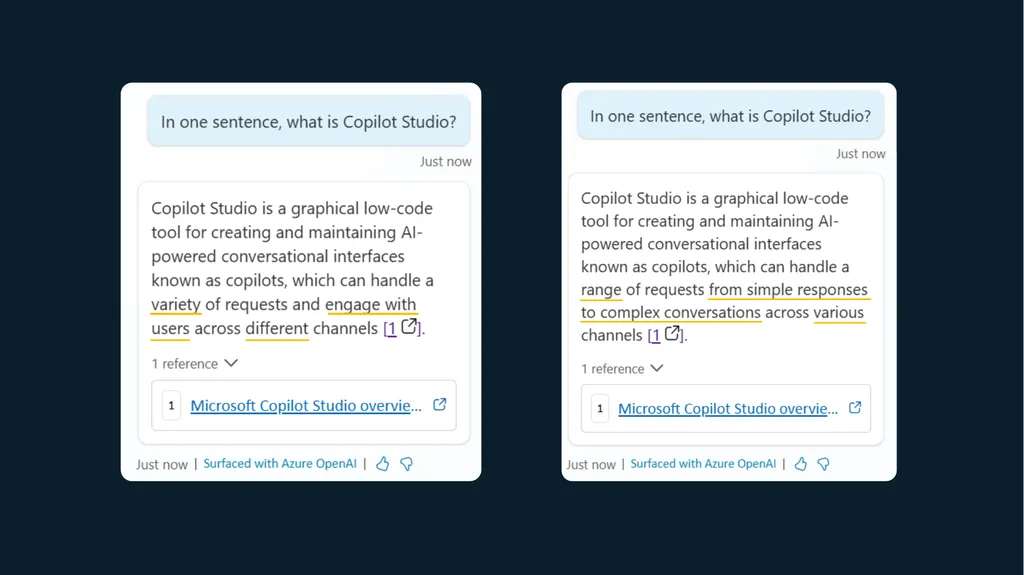Image resolution: width=1024 pixels, height=575 pixels.
Task: Click 'Just now' footer text in right card
Action: [x=591, y=465]
